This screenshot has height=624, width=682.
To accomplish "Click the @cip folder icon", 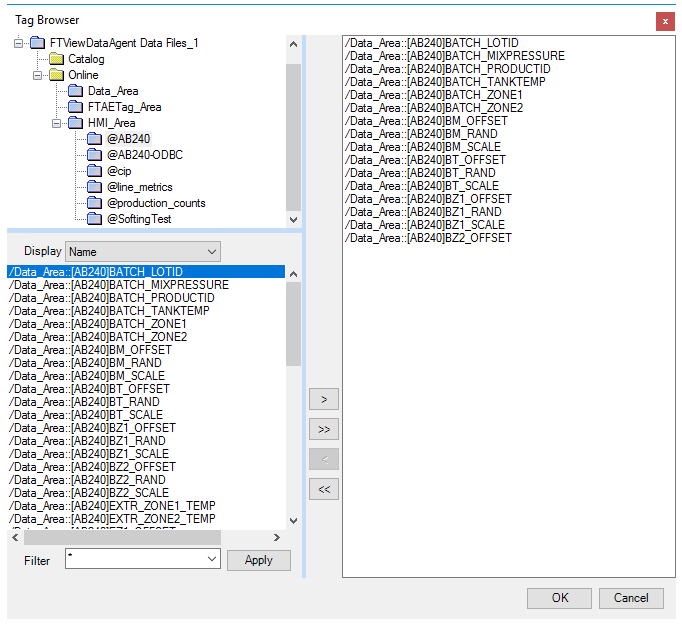I will (x=94, y=171).
